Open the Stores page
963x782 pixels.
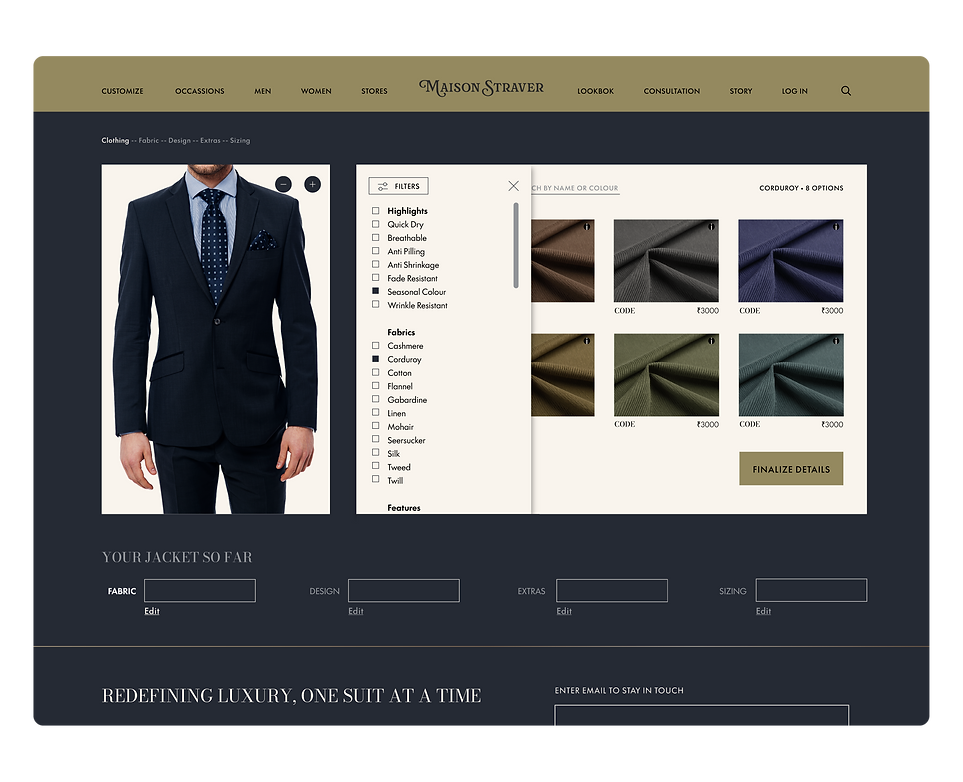pyautogui.click(x=374, y=91)
